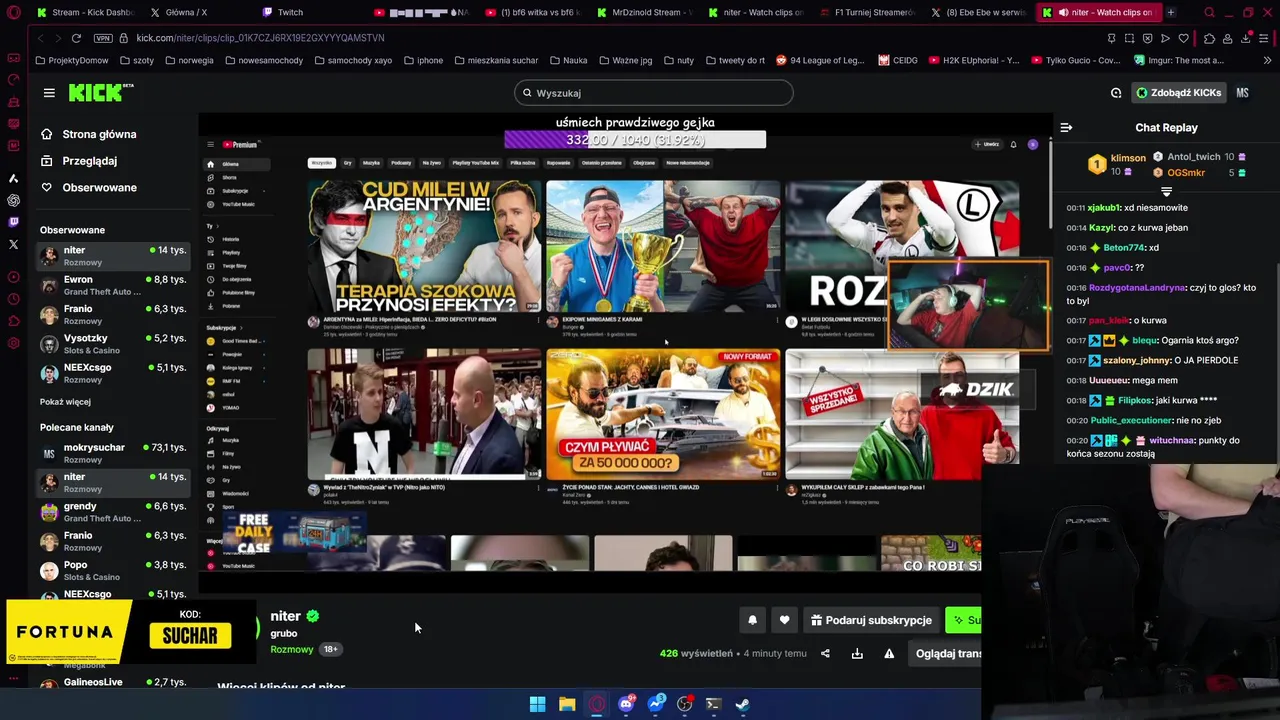Open the terminal icon in the taskbar
This screenshot has height=720, width=1280.
click(713, 704)
